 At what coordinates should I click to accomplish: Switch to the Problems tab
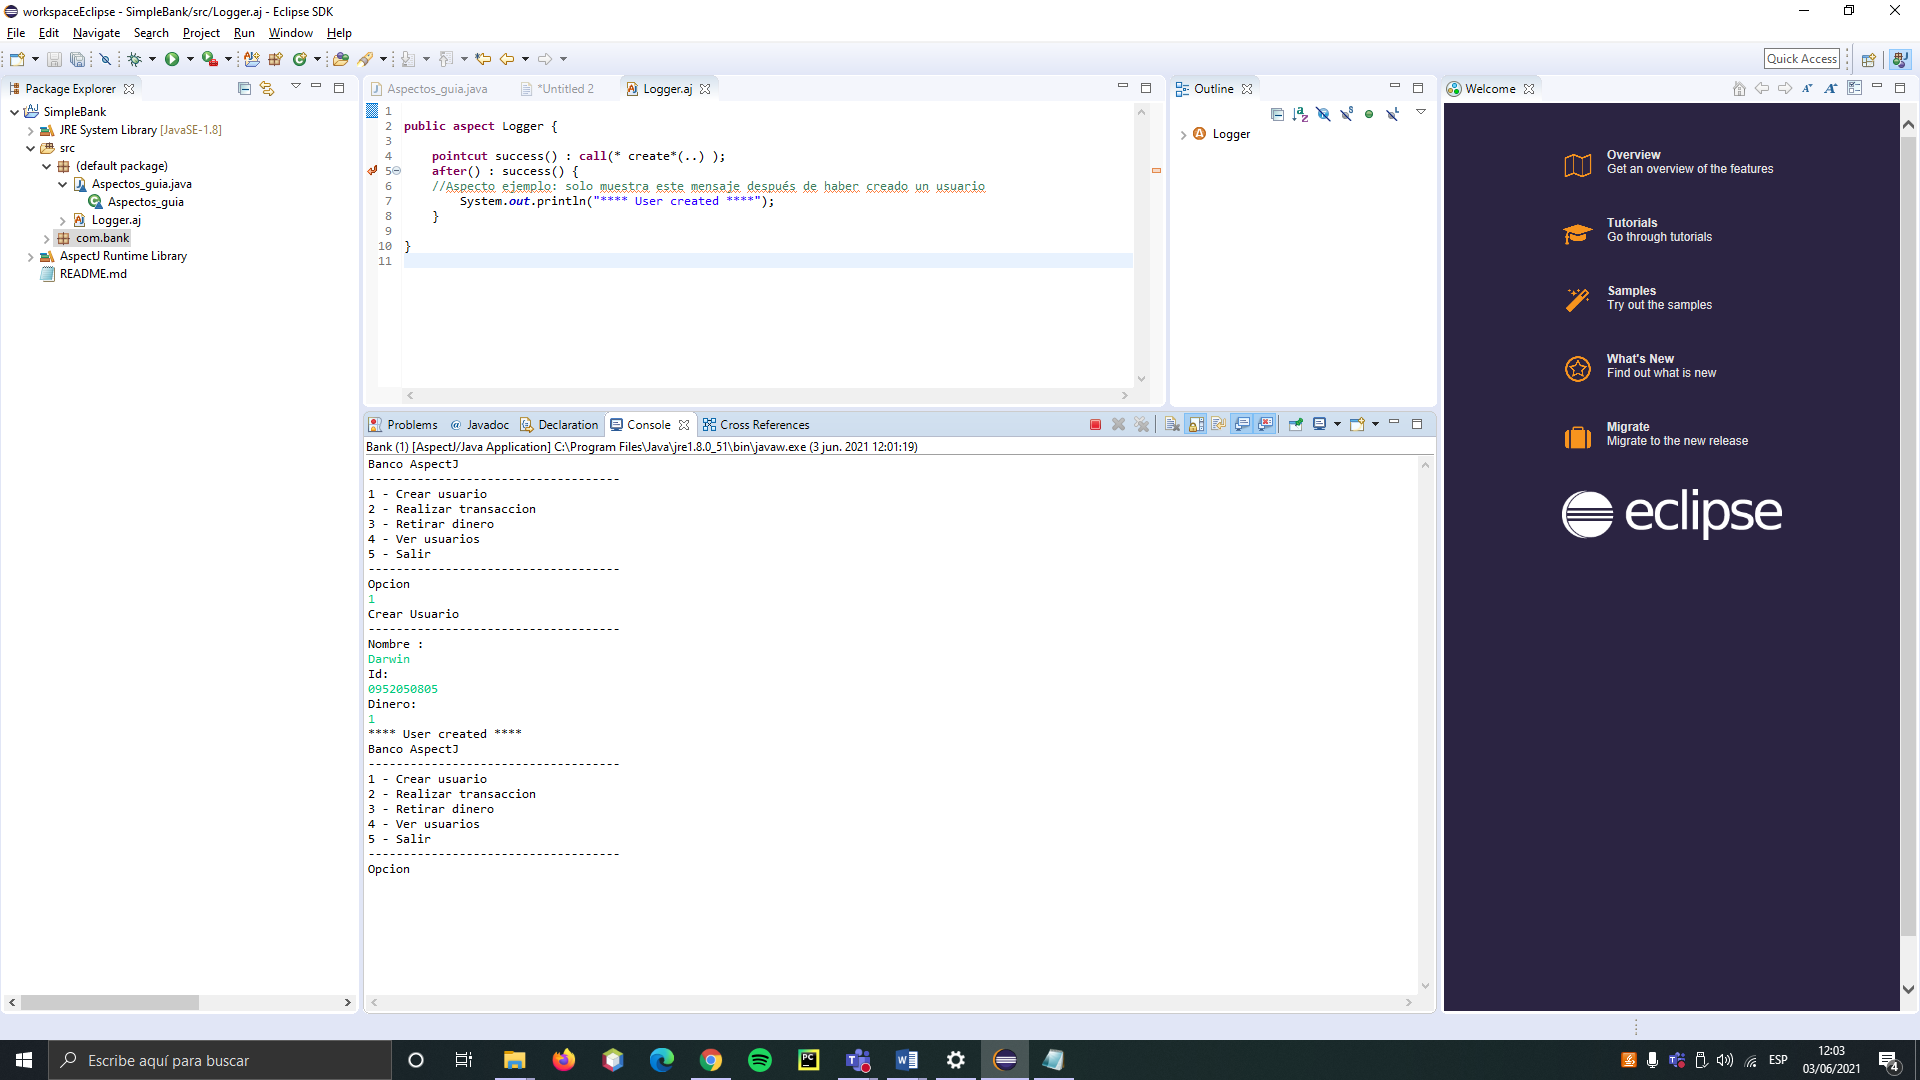coord(410,424)
